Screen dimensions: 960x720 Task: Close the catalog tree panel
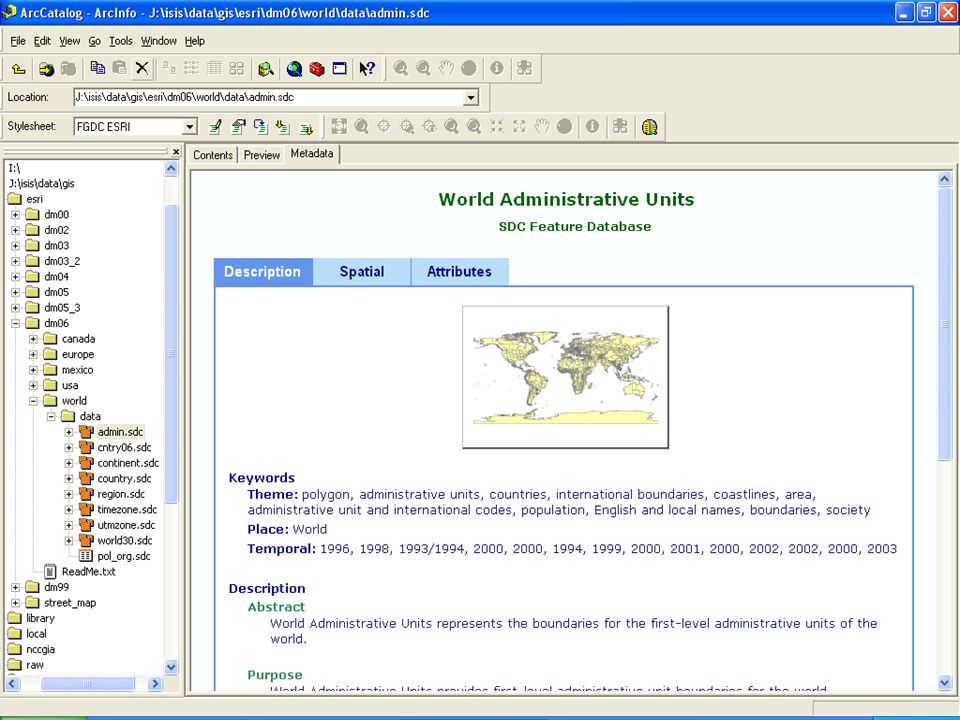pyautogui.click(x=176, y=151)
